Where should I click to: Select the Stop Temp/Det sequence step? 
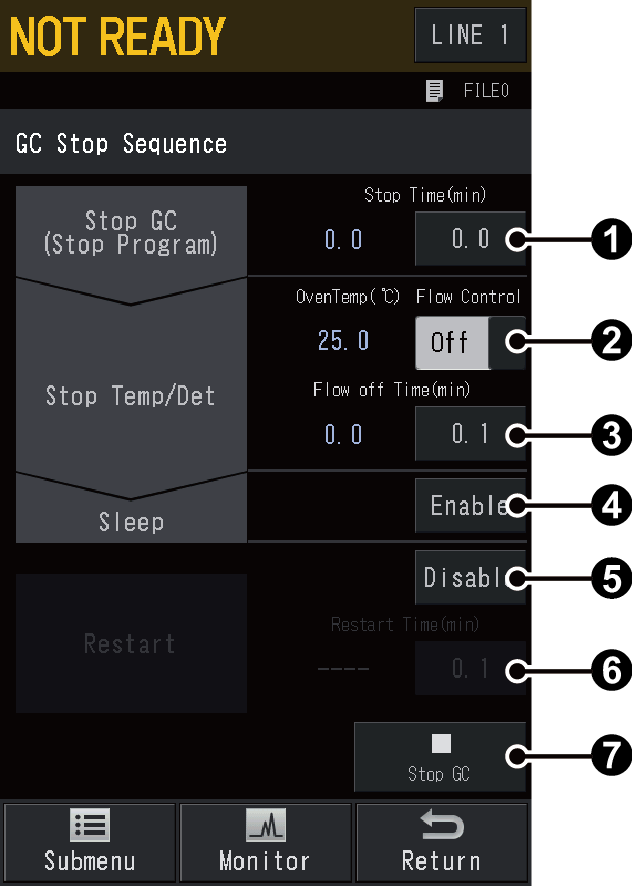pos(131,396)
